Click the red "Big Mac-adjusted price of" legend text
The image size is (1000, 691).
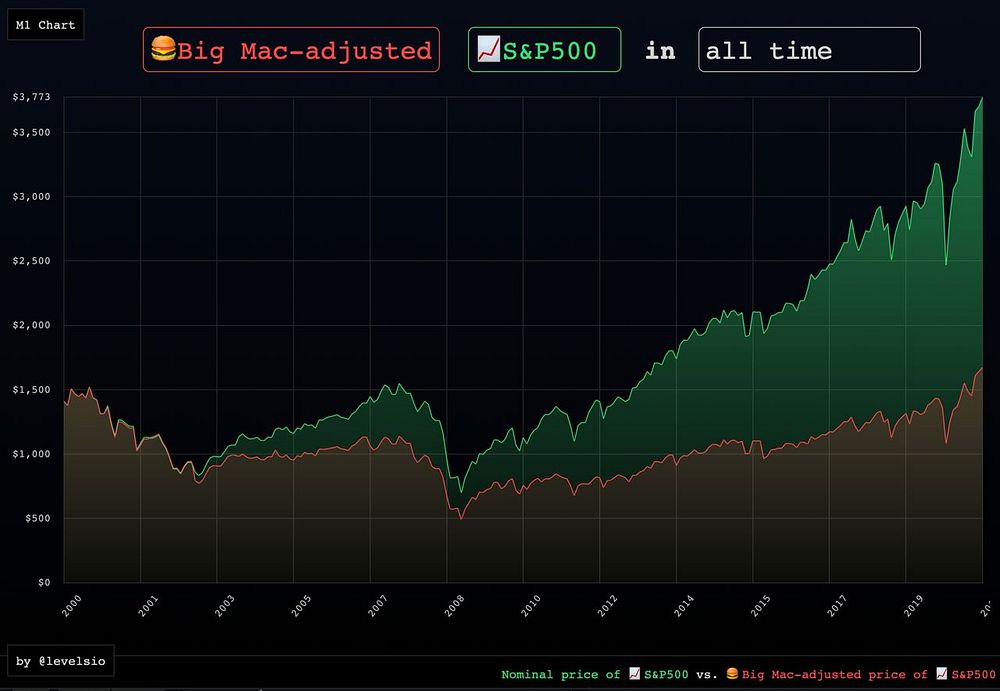click(x=835, y=674)
